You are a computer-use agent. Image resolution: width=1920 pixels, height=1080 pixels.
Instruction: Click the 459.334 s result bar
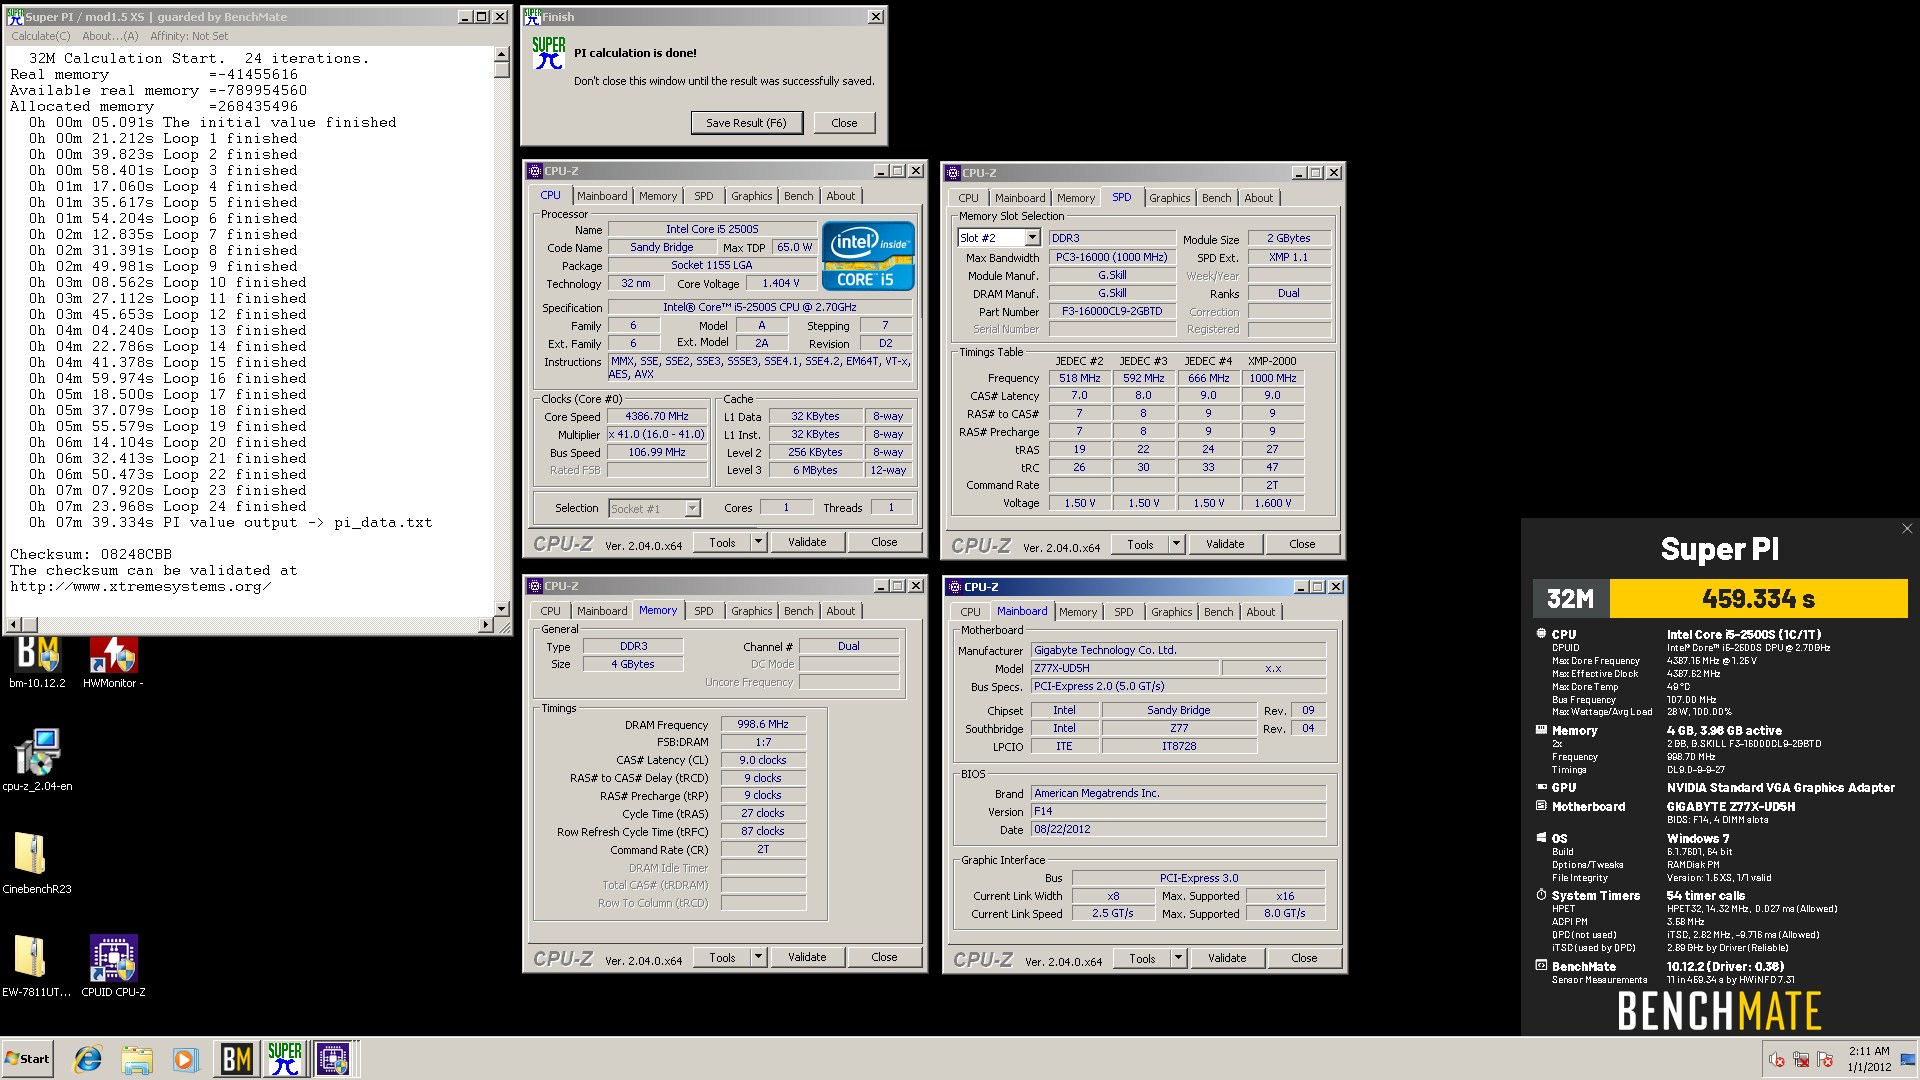pos(1758,599)
